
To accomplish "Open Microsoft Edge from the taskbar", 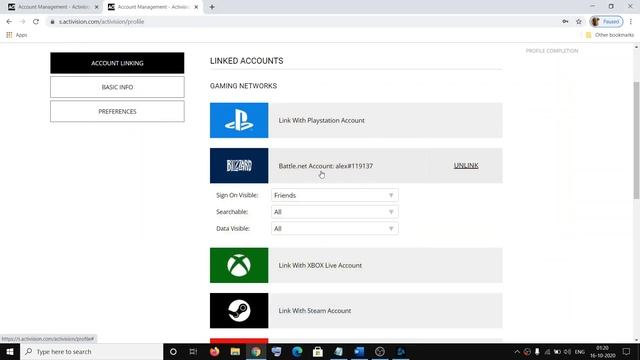I will (x=297, y=351).
